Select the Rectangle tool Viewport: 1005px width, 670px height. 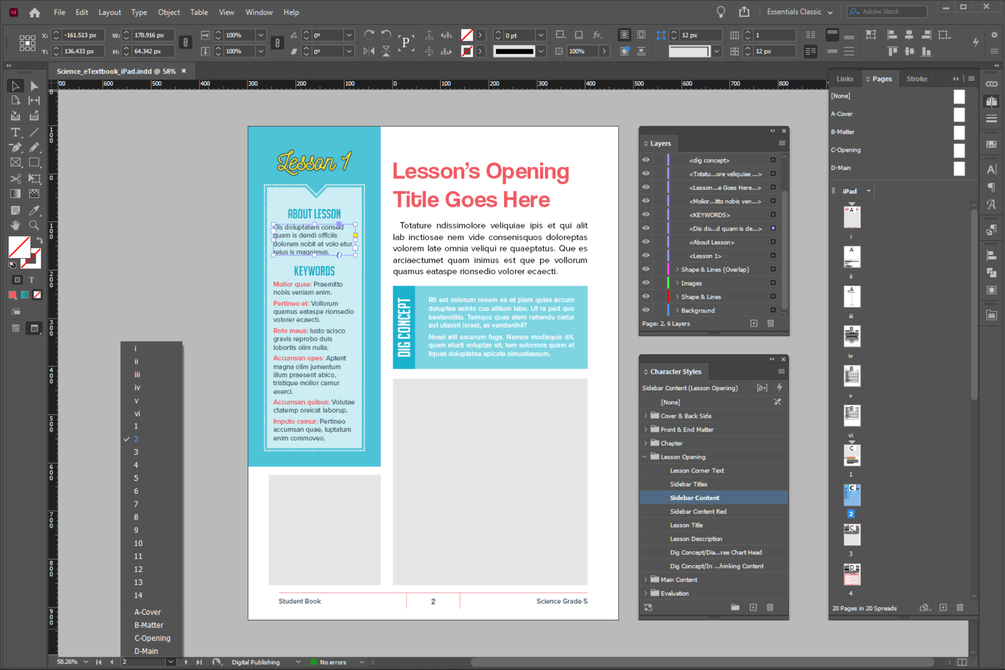coord(34,163)
